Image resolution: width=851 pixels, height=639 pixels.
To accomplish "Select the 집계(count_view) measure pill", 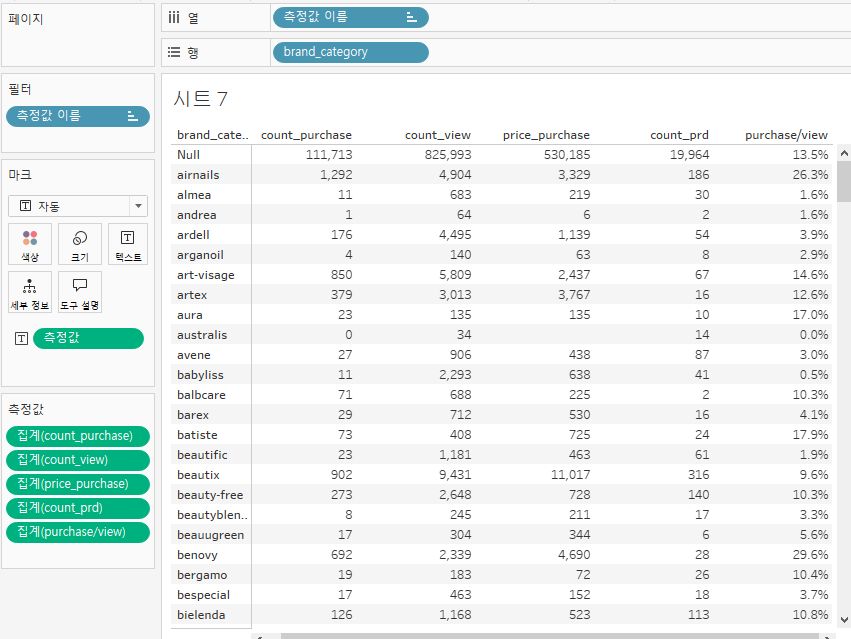I will [x=78, y=460].
